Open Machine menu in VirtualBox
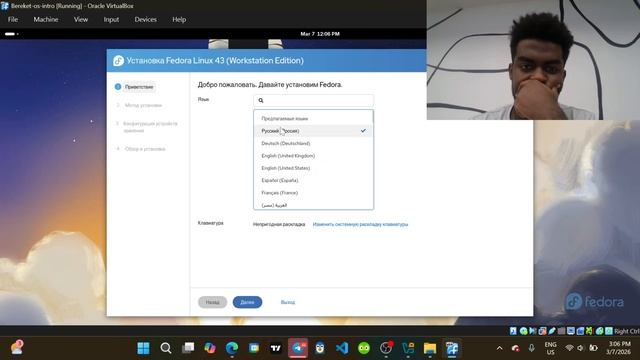Screen dimensions: 640x360 coord(46,19)
